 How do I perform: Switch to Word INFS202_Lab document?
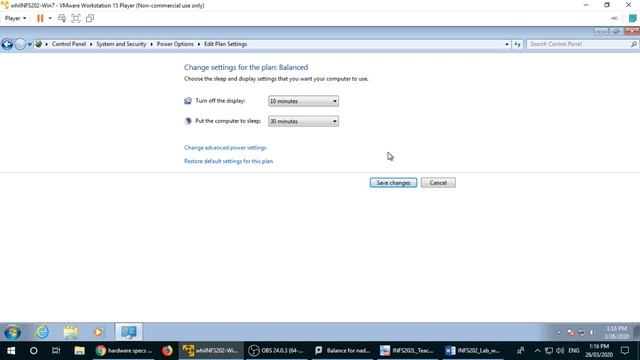tap(472, 351)
